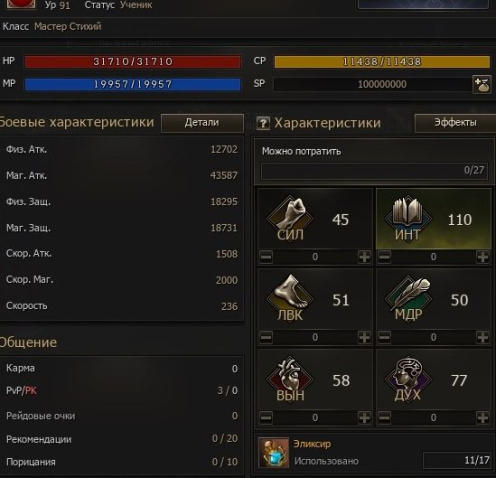Image resolution: width=496 pixels, height=478 pixels.
Task: Click the red HP bar
Action: point(133,62)
